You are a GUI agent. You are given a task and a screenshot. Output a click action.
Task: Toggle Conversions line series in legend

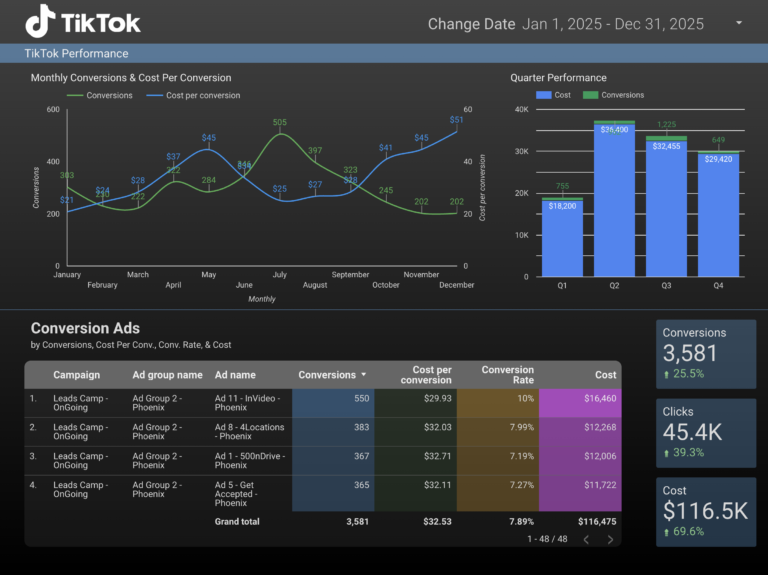click(x=100, y=96)
